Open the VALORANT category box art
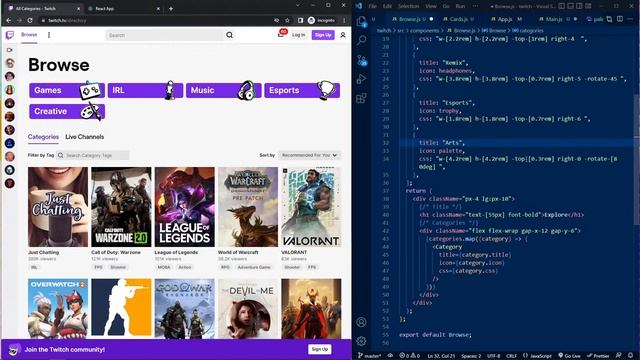Viewport: 640px width, 360px height. 311,207
